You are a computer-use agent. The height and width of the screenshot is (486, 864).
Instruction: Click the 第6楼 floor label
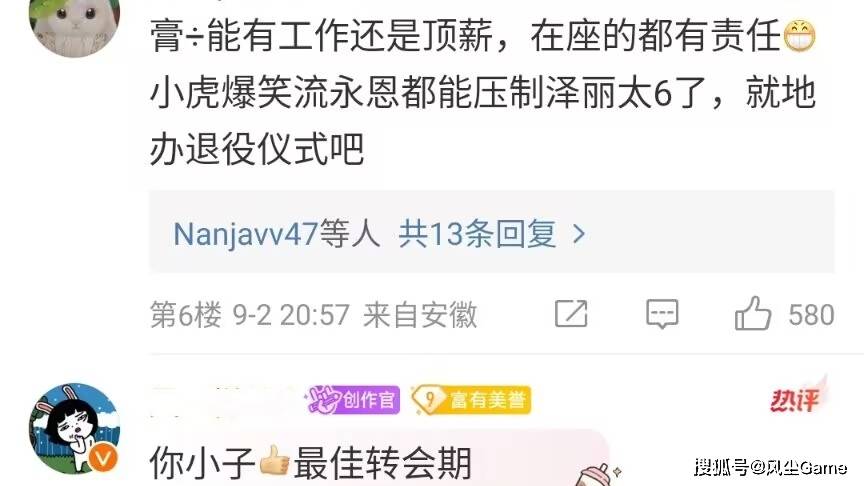[x=186, y=315]
